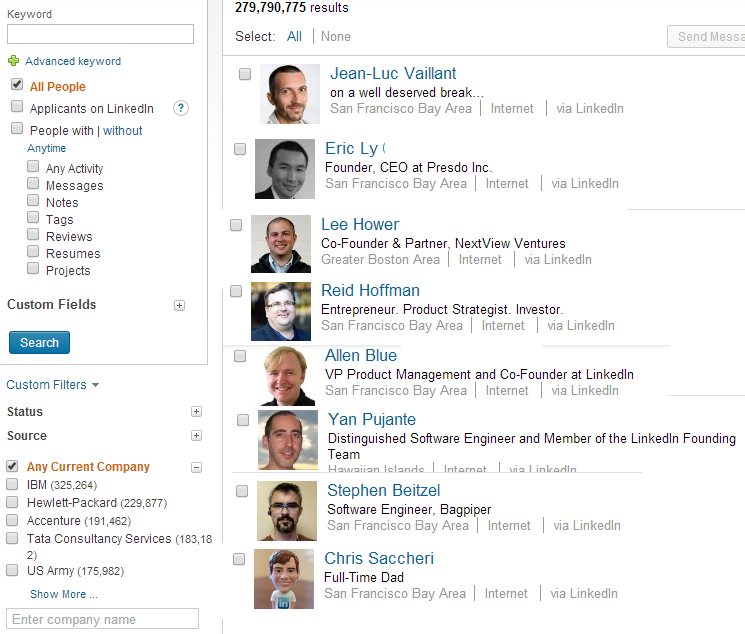Screen dimensions: 745x634
Task: Click Show More companies link
Action: [x=63, y=594]
